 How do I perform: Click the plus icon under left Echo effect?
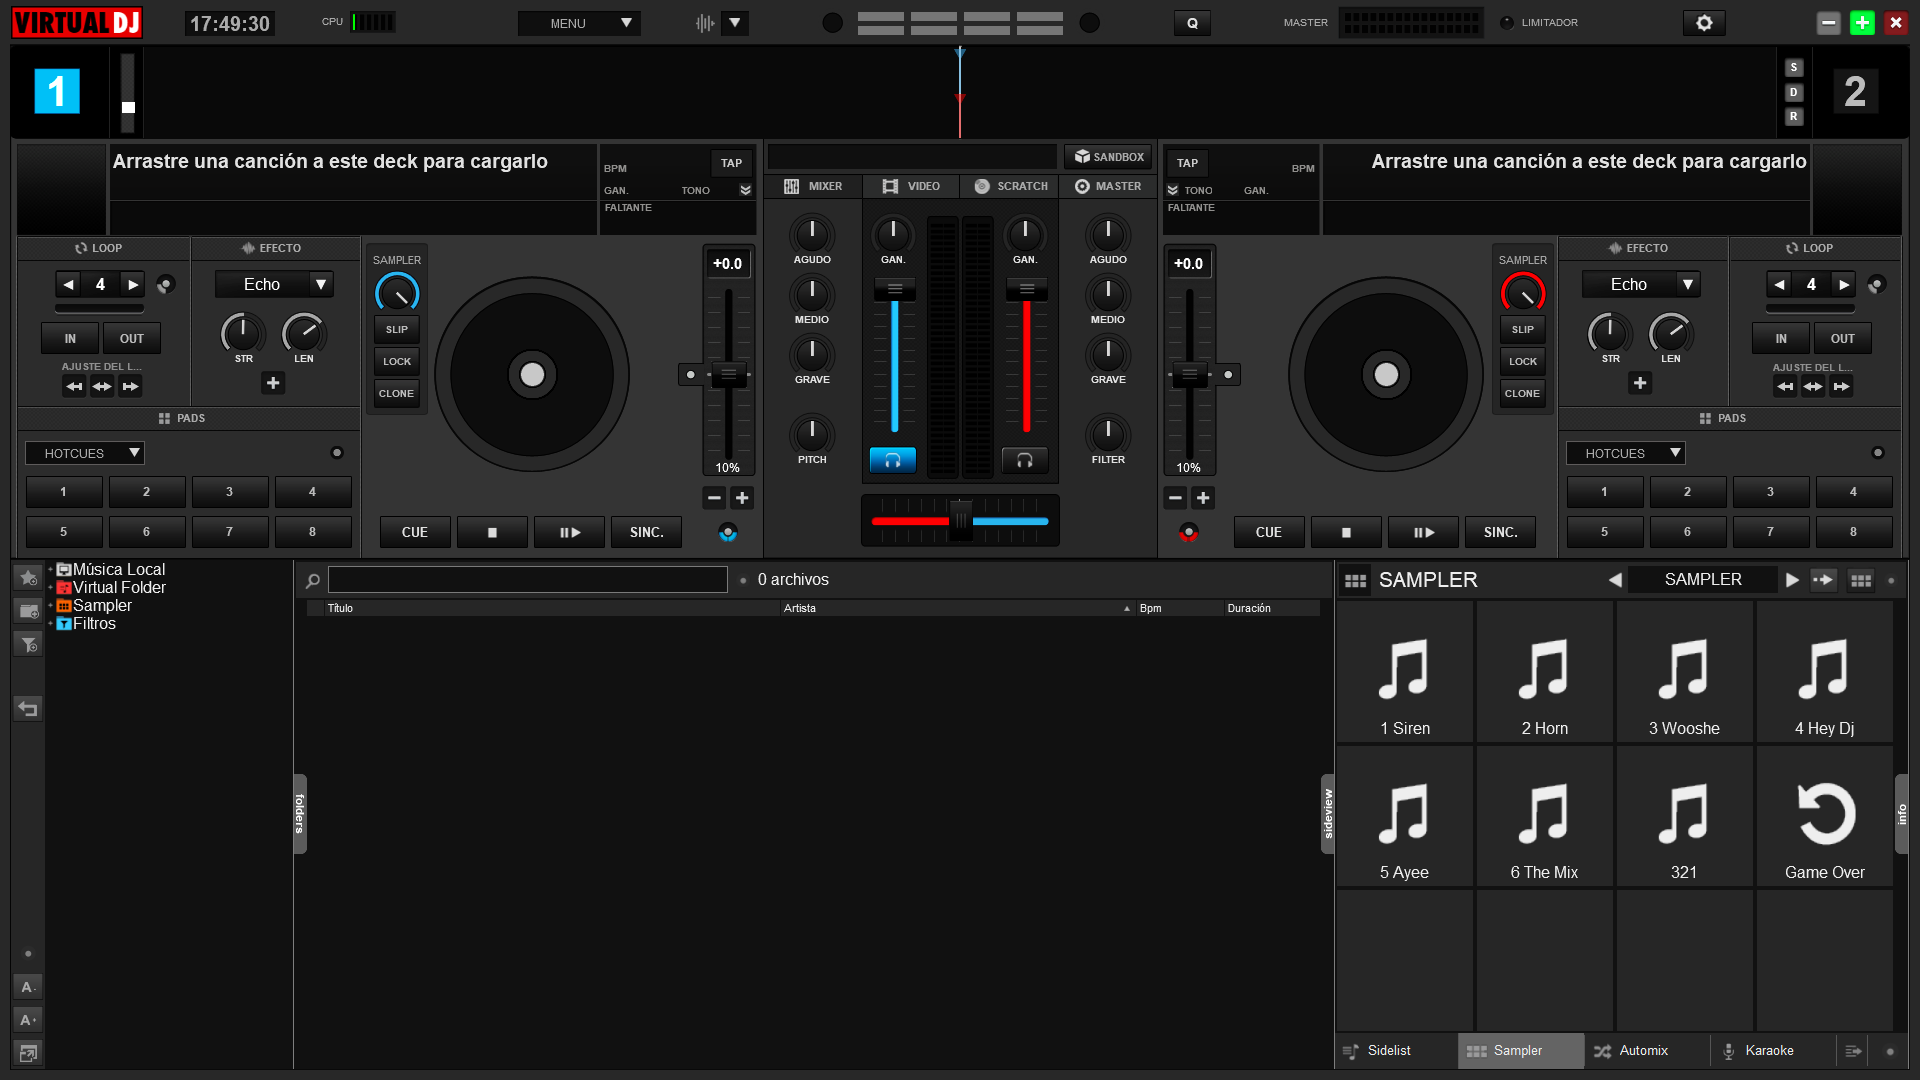pyautogui.click(x=273, y=383)
